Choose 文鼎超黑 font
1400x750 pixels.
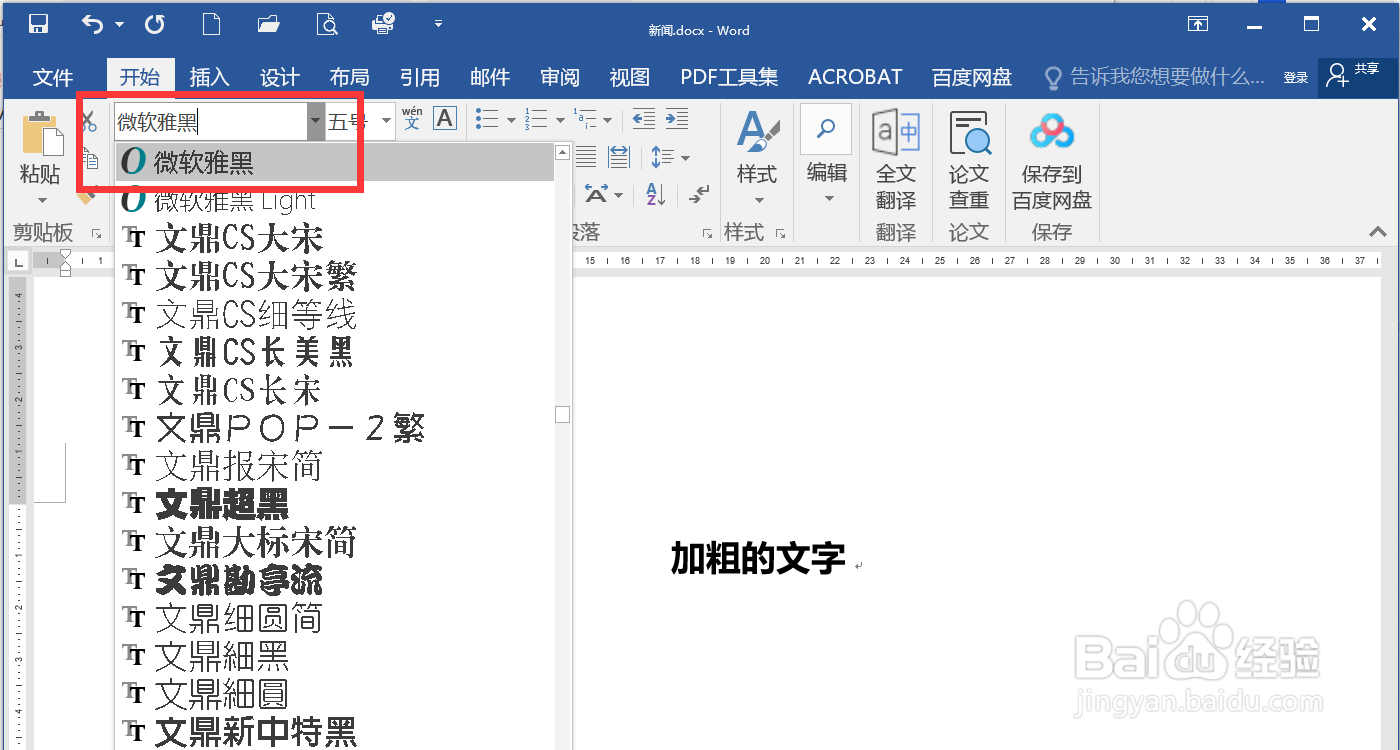click(335, 504)
